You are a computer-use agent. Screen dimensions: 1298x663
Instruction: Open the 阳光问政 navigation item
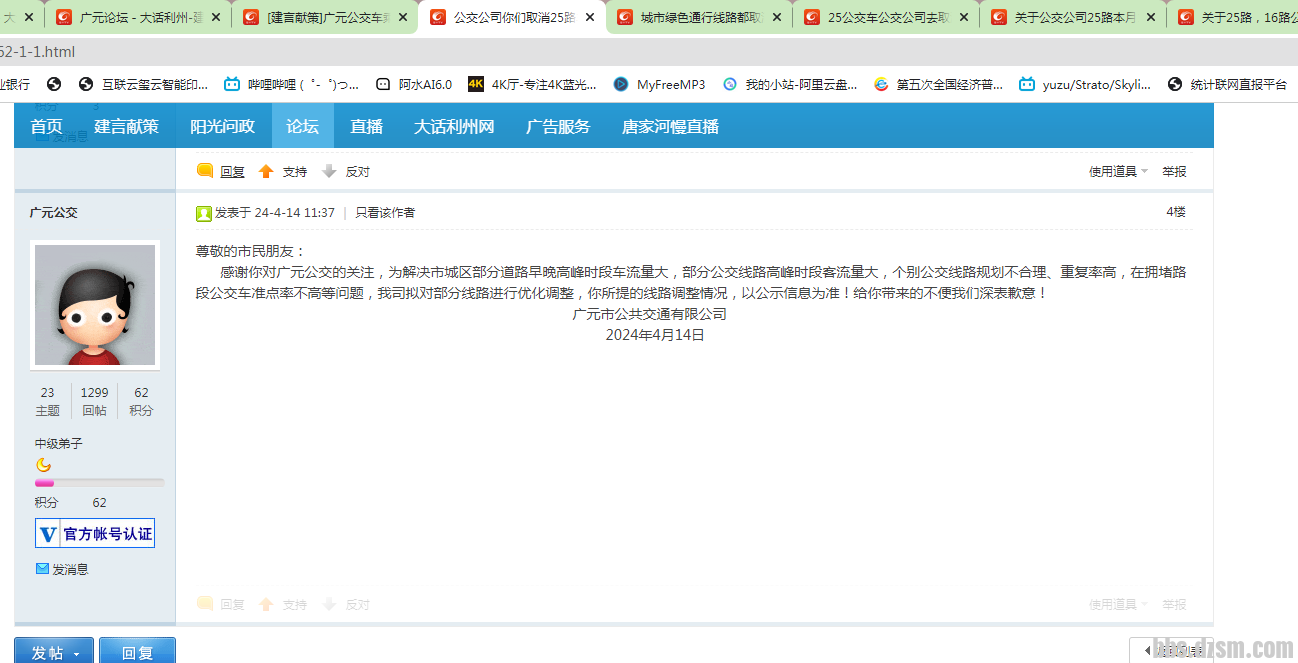pyautogui.click(x=222, y=127)
